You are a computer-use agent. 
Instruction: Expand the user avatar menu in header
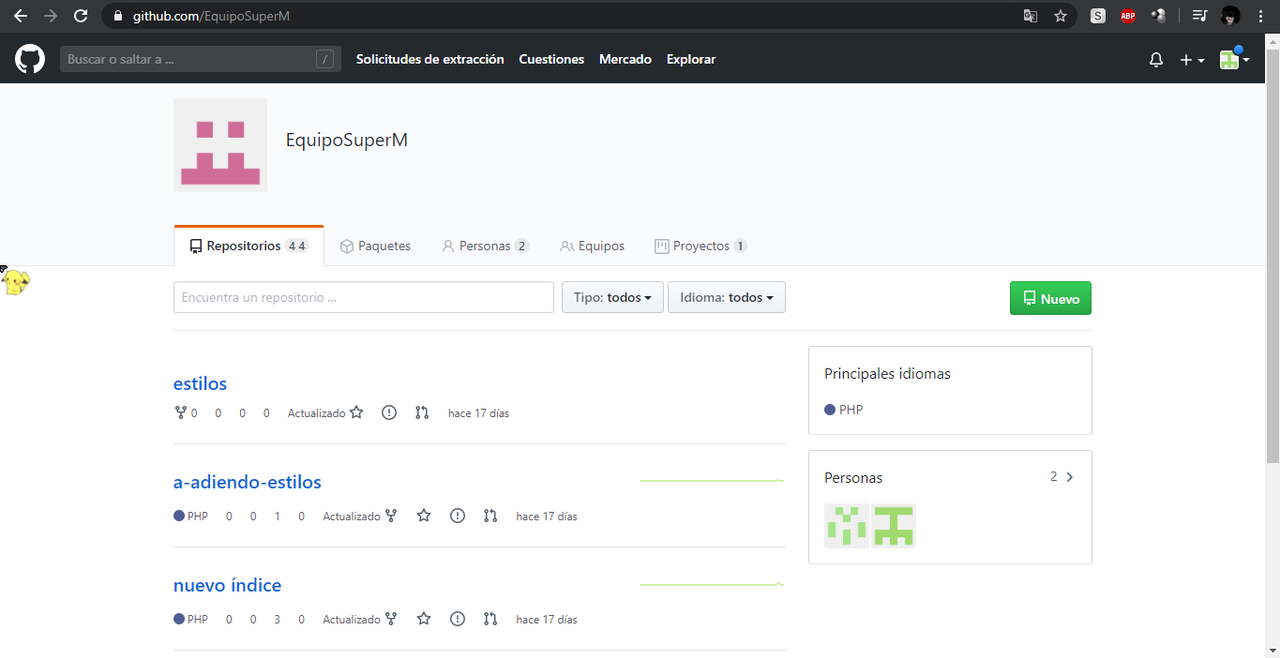tap(1235, 59)
